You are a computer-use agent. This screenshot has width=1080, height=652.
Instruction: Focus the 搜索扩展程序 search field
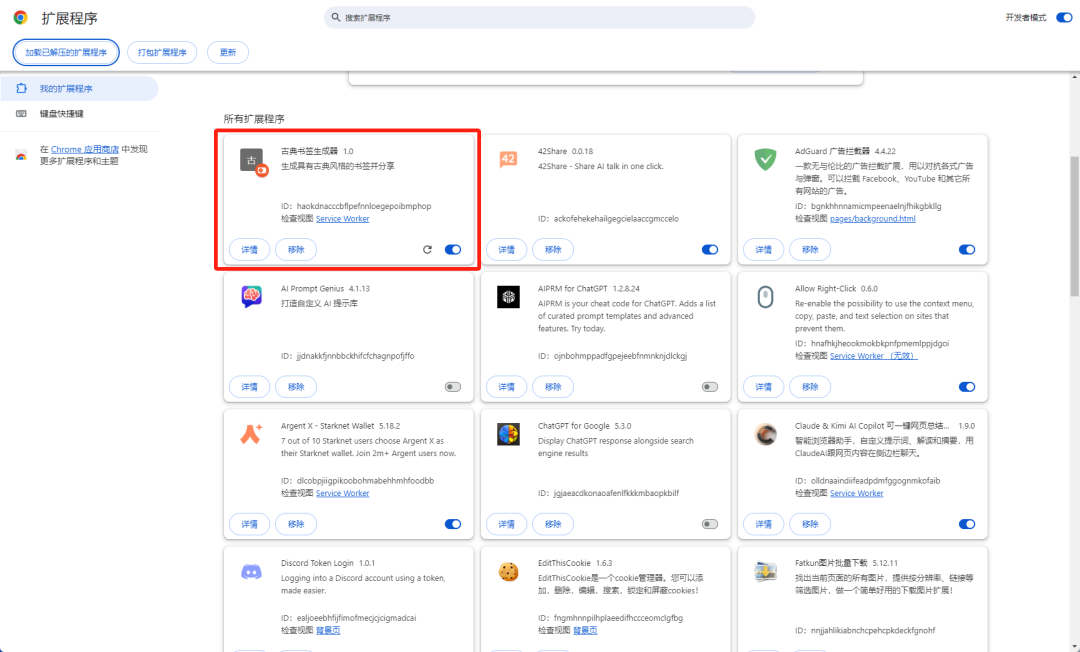coord(539,17)
